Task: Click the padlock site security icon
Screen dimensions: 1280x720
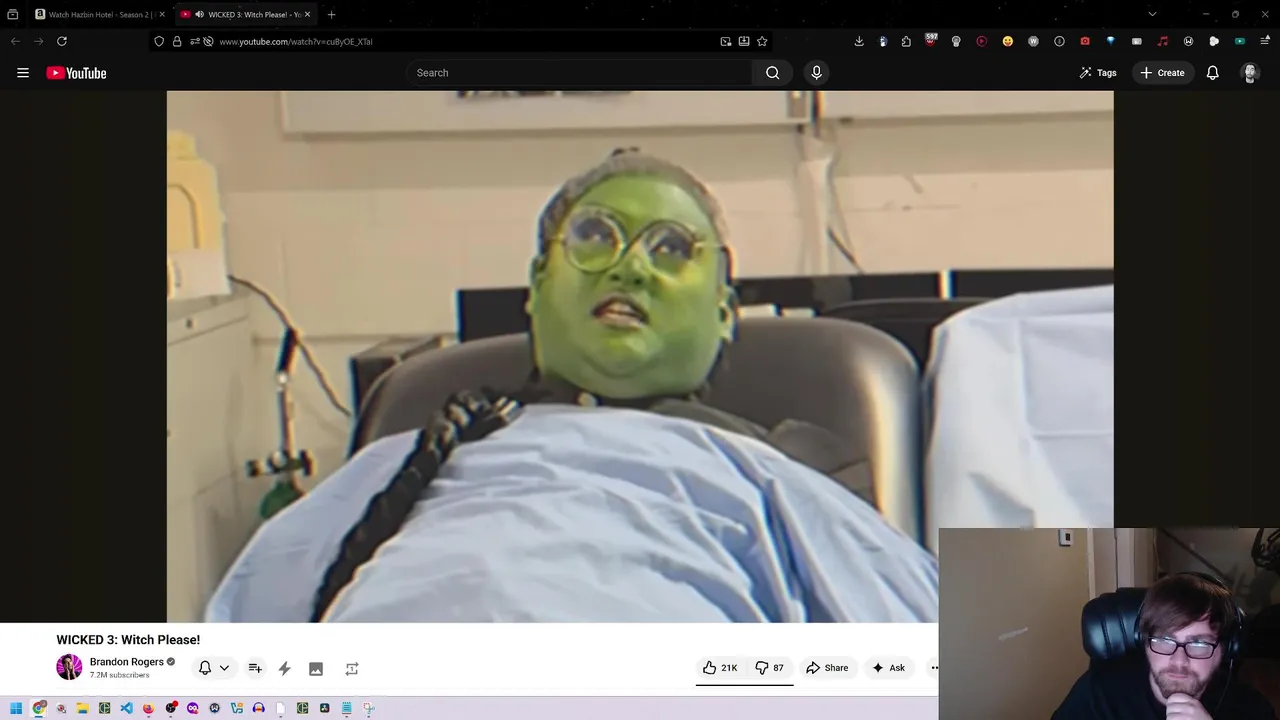Action: tap(177, 42)
